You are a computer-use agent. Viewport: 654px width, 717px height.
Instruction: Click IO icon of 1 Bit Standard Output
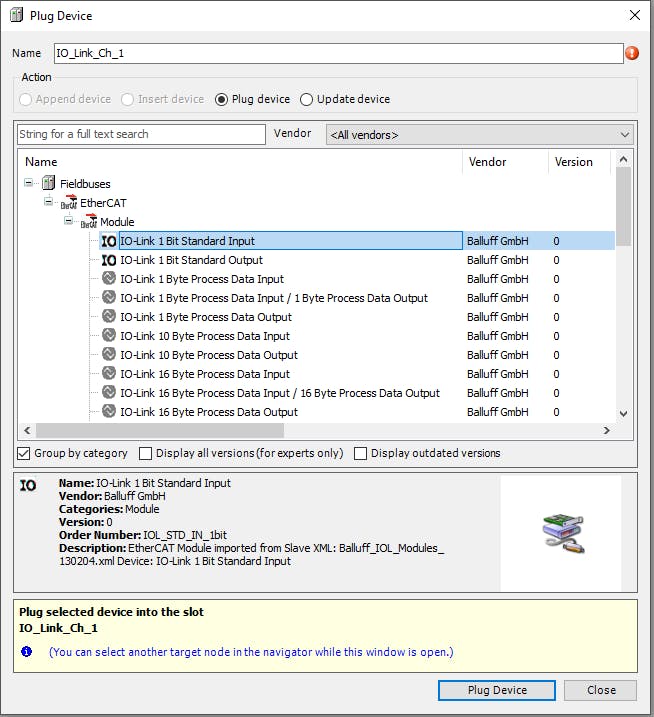click(109, 260)
